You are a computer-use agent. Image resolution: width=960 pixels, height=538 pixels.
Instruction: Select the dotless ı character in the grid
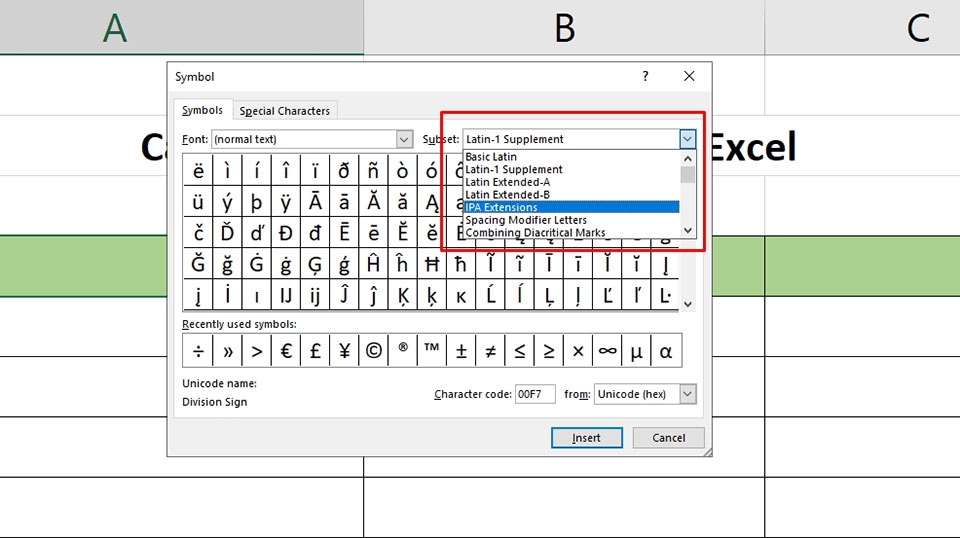tap(257, 295)
